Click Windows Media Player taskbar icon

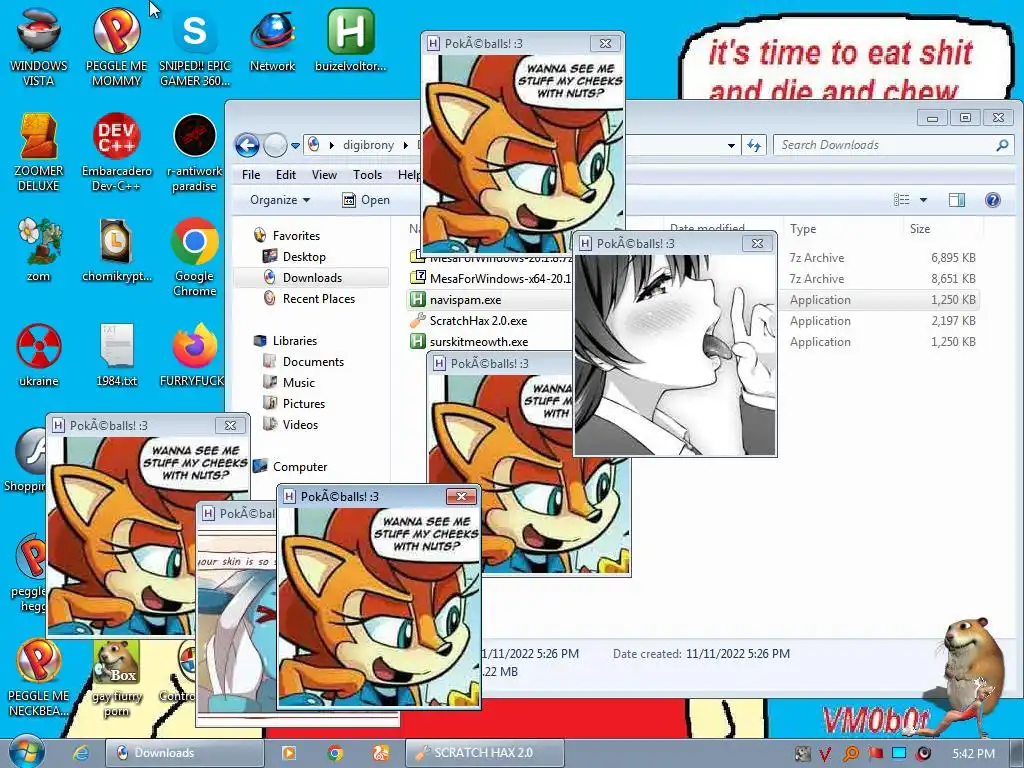(289, 753)
